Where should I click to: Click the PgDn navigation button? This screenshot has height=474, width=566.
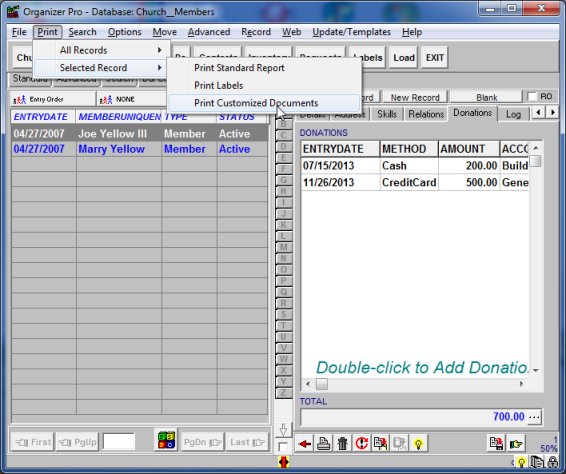pyautogui.click(x=202, y=442)
